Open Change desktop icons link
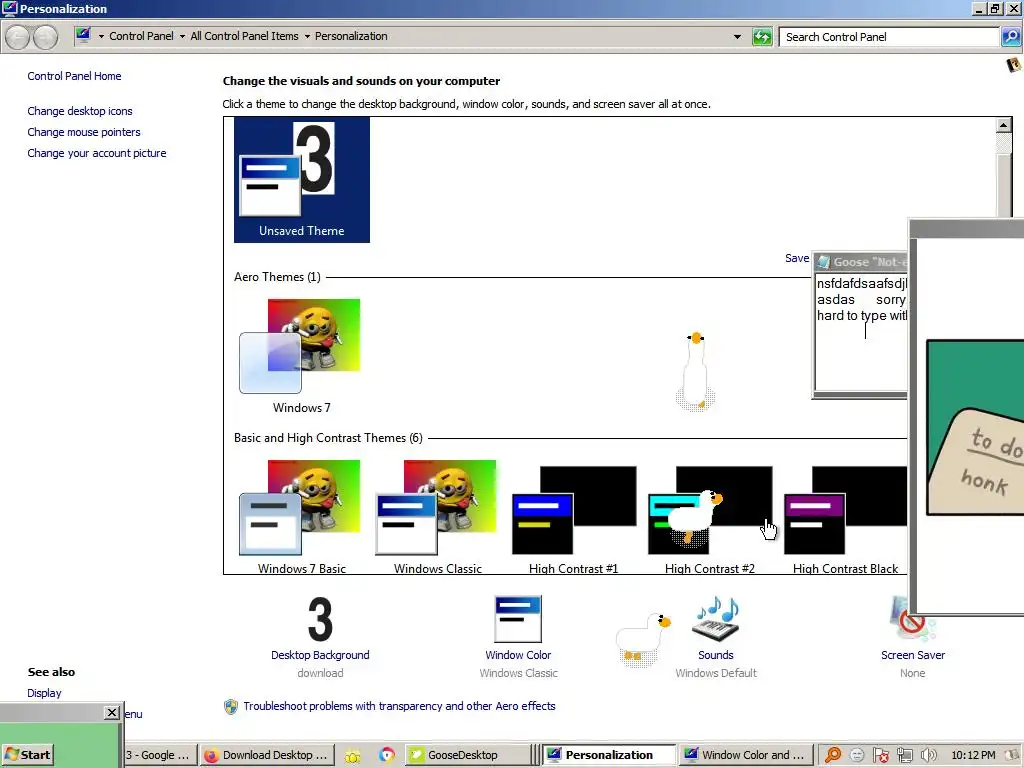Screen dimensions: 1024x768 (x=80, y=111)
